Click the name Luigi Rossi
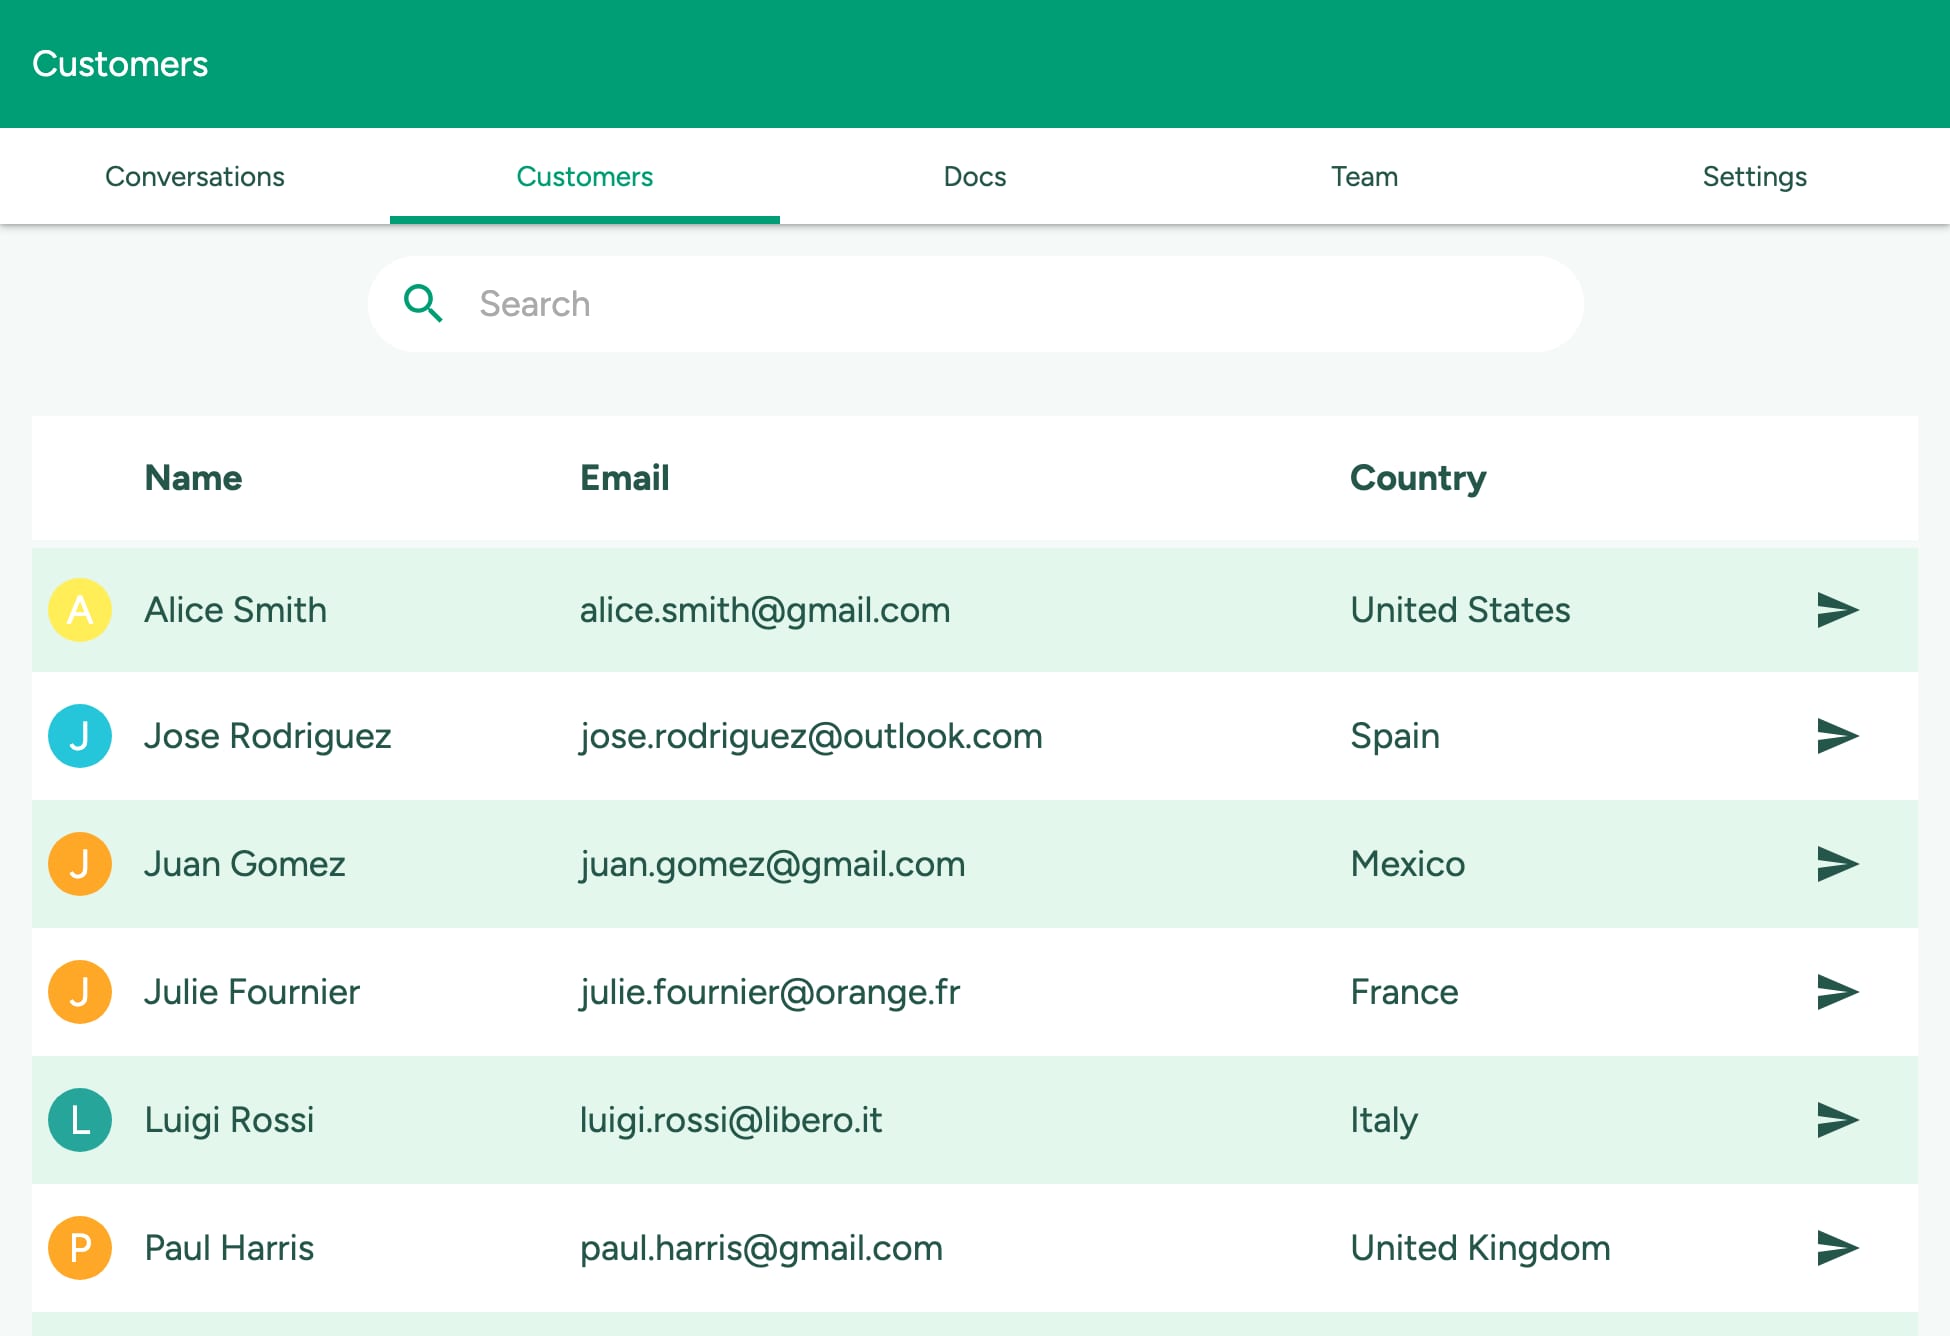 (x=229, y=1121)
